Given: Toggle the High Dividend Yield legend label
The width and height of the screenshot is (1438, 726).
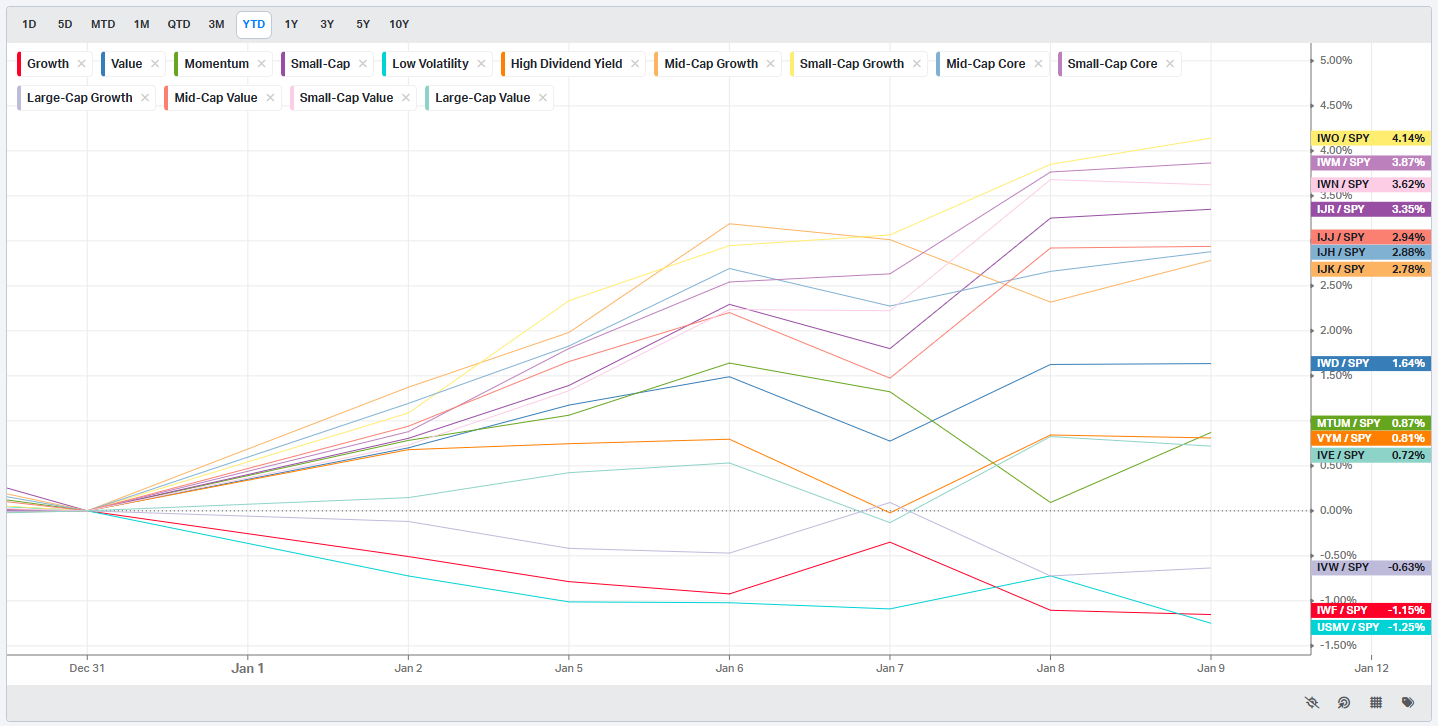Looking at the screenshot, I should click(x=566, y=64).
